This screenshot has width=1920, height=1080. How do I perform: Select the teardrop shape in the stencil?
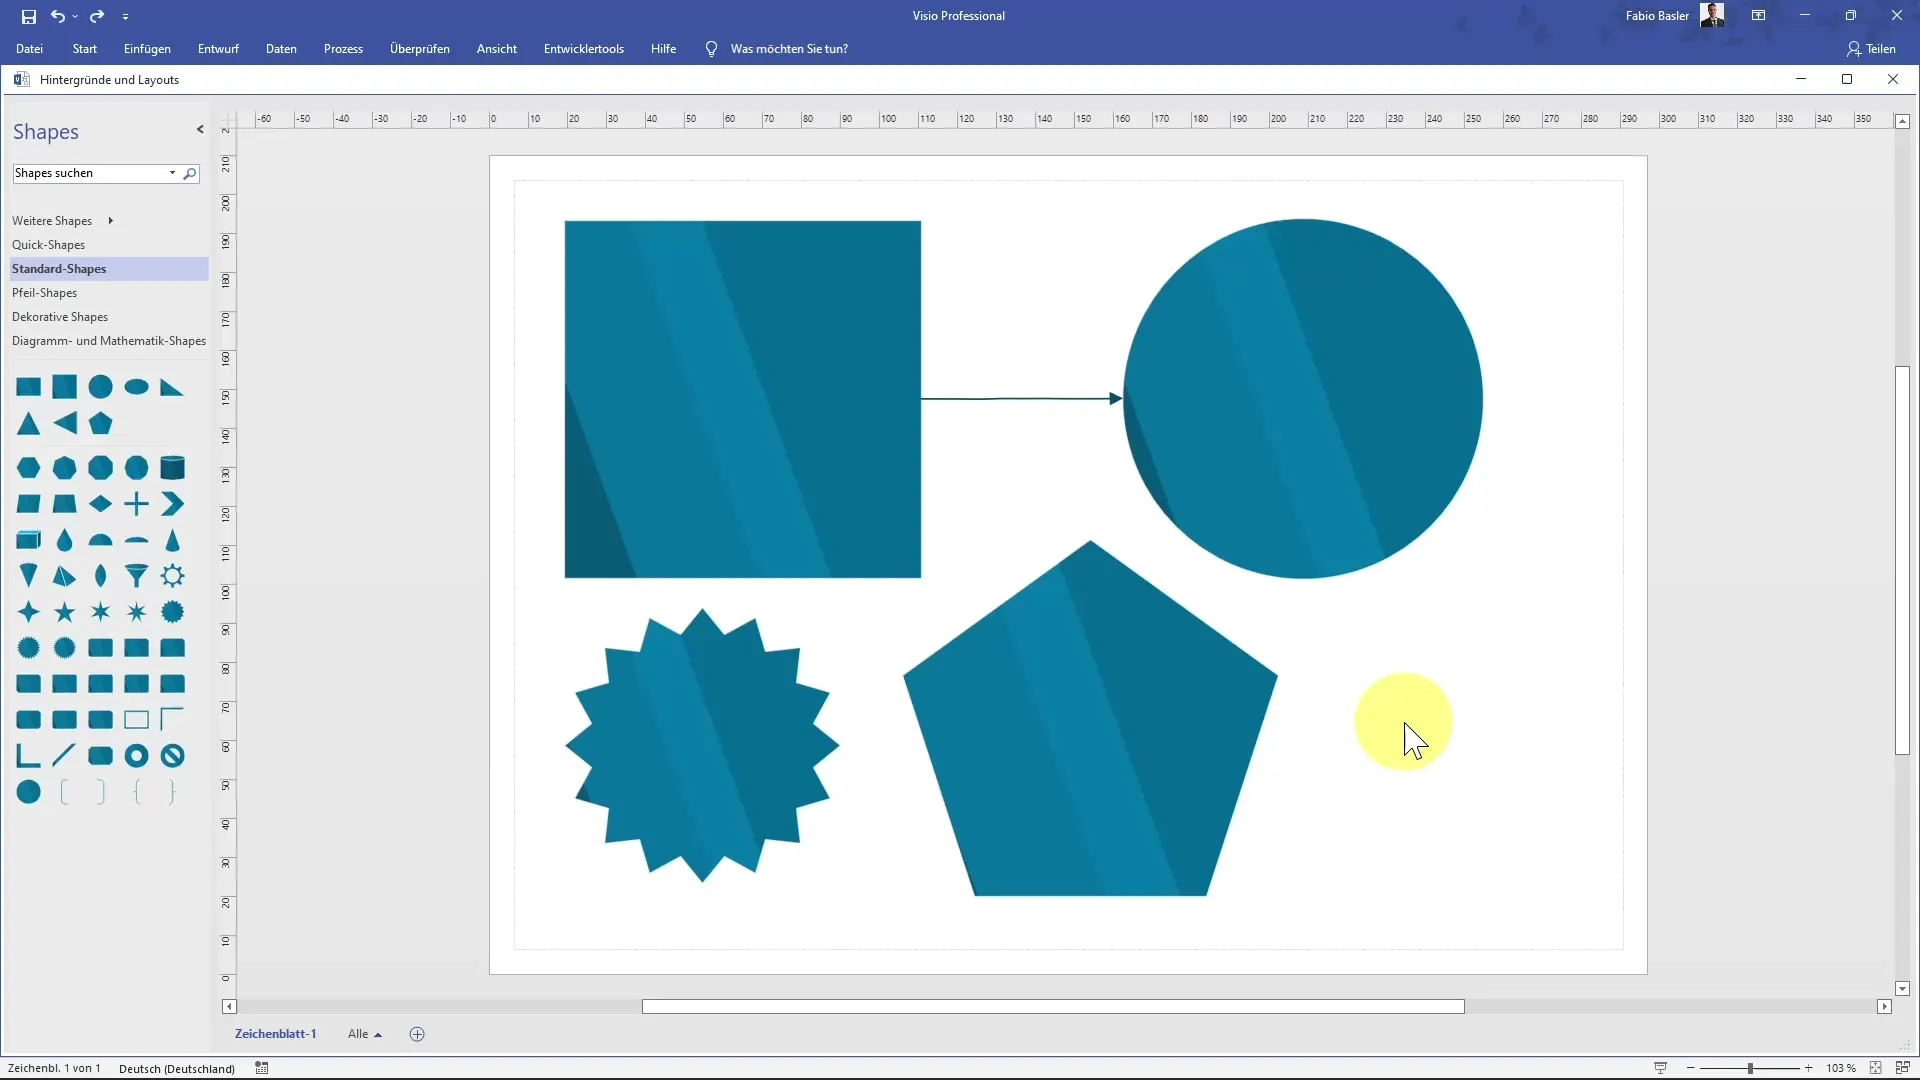(x=64, y=540)
